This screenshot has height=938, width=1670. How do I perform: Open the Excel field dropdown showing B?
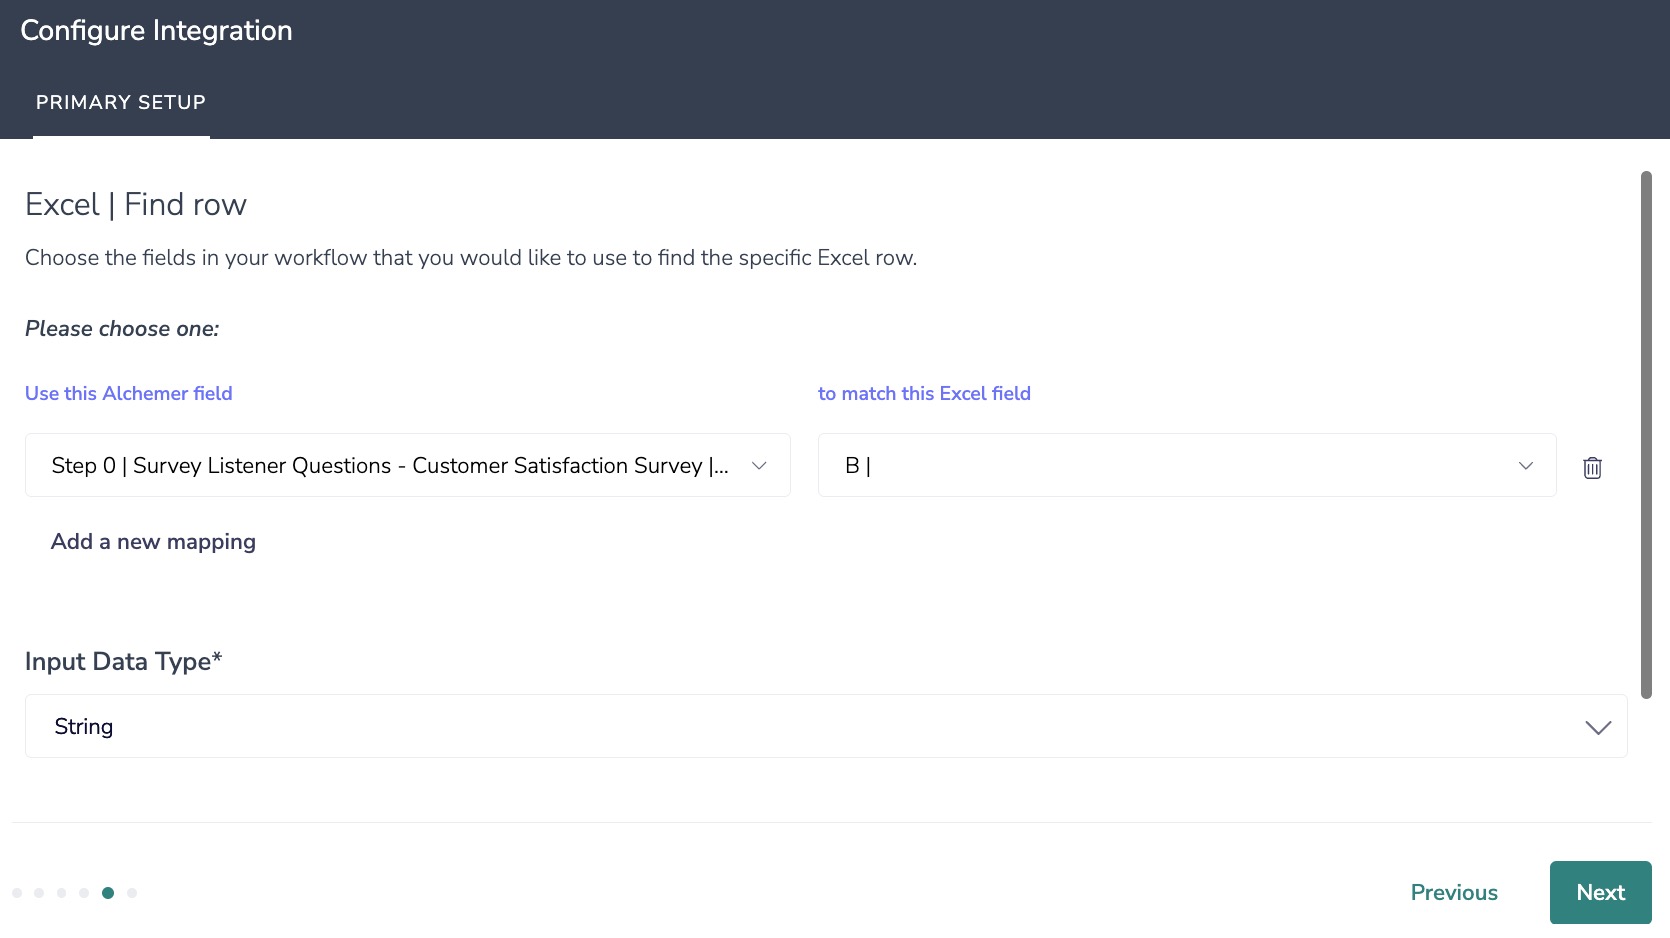click(1170, 465)
